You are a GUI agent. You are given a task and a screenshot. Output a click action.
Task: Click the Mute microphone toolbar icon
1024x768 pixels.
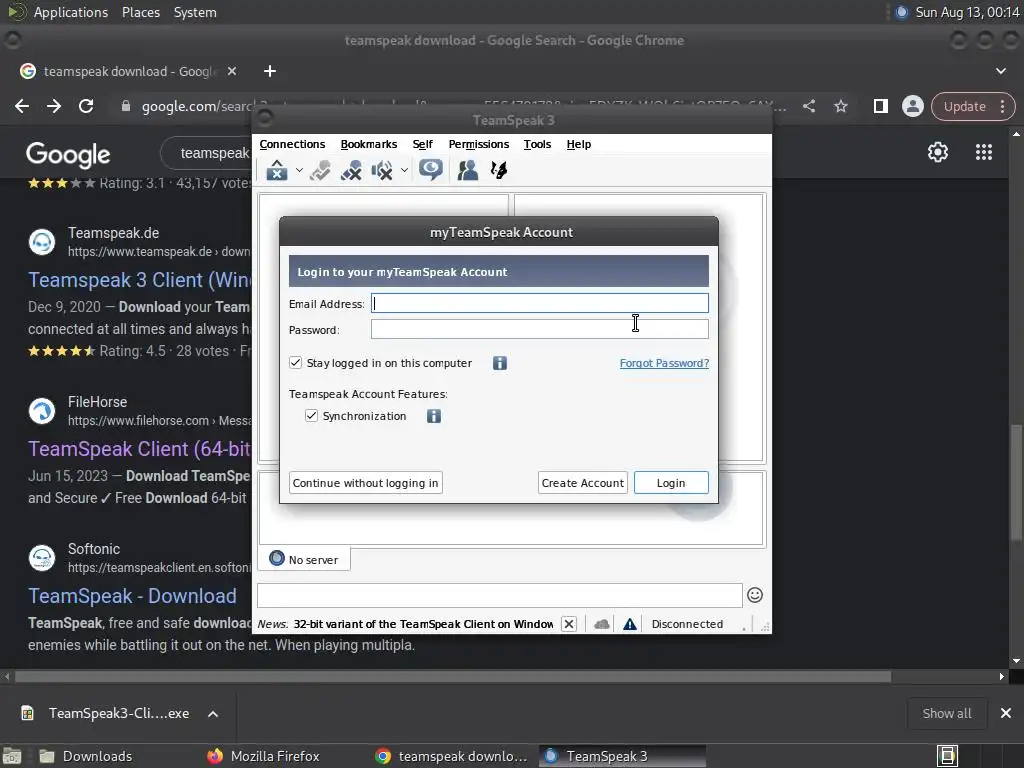point(351,170)
